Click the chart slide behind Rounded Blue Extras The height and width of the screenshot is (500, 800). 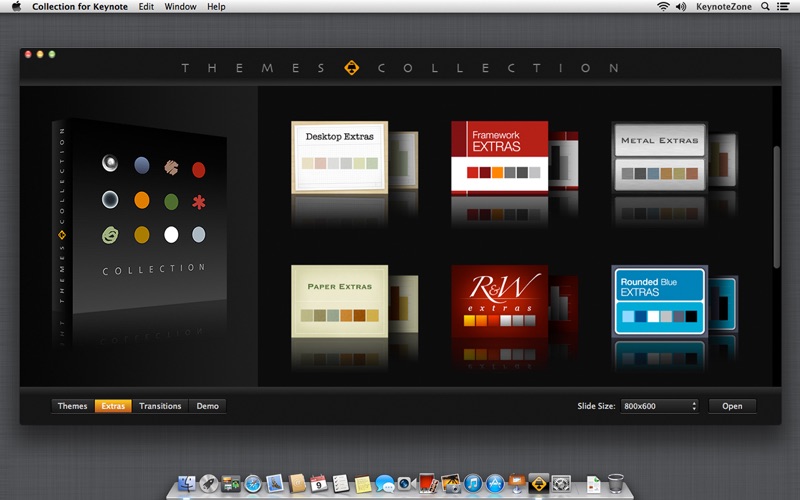click(x=723, y=304)
